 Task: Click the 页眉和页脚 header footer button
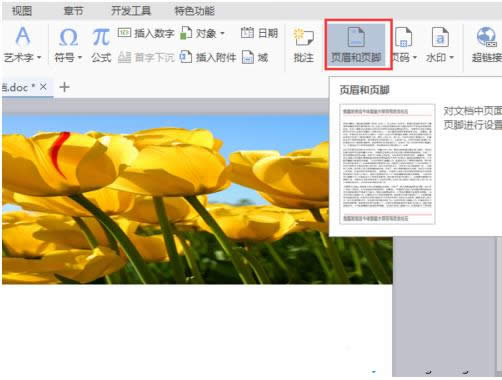[356, 45]
